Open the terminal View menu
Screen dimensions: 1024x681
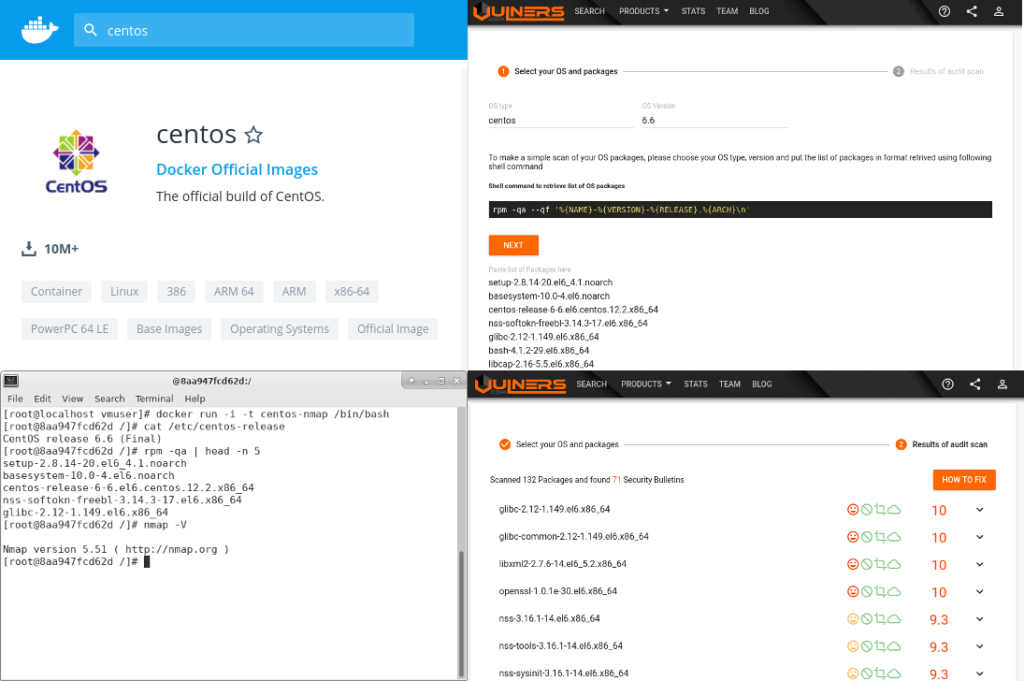click(72, 398)
